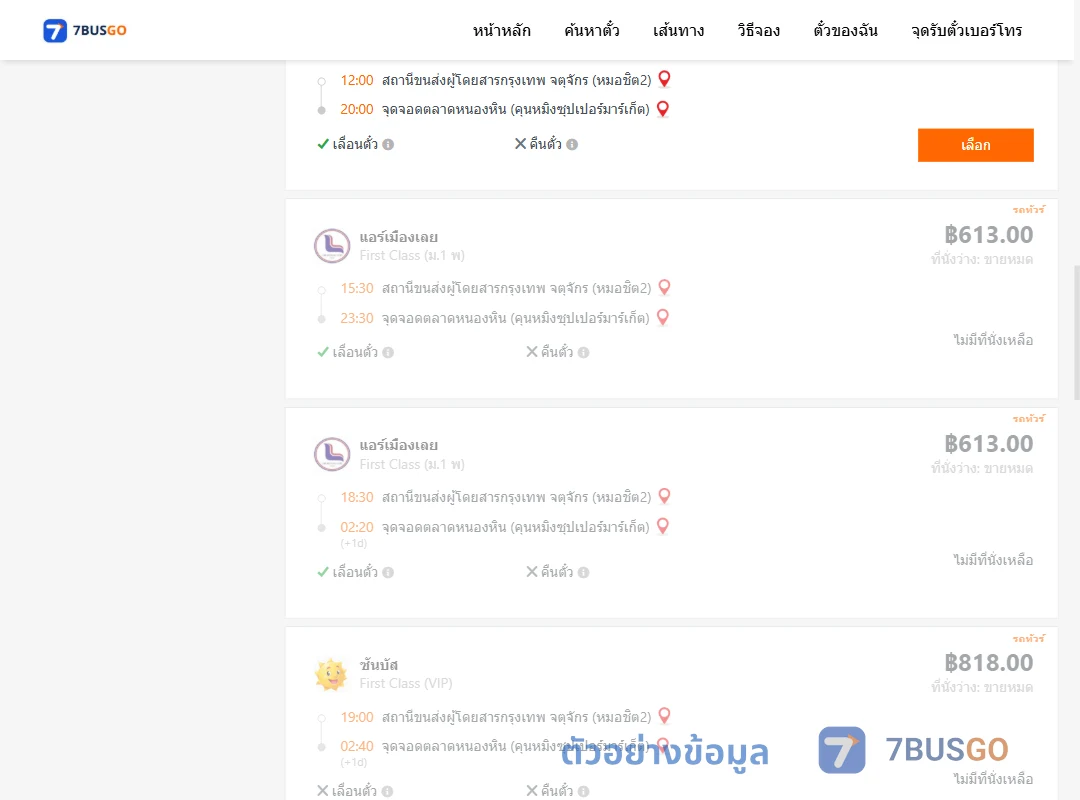Show info icon beside เลื่อนตั๋ว in 12:00 trip
The width and height of the screenshot is (1080, 800).
(x=388, y=145)
